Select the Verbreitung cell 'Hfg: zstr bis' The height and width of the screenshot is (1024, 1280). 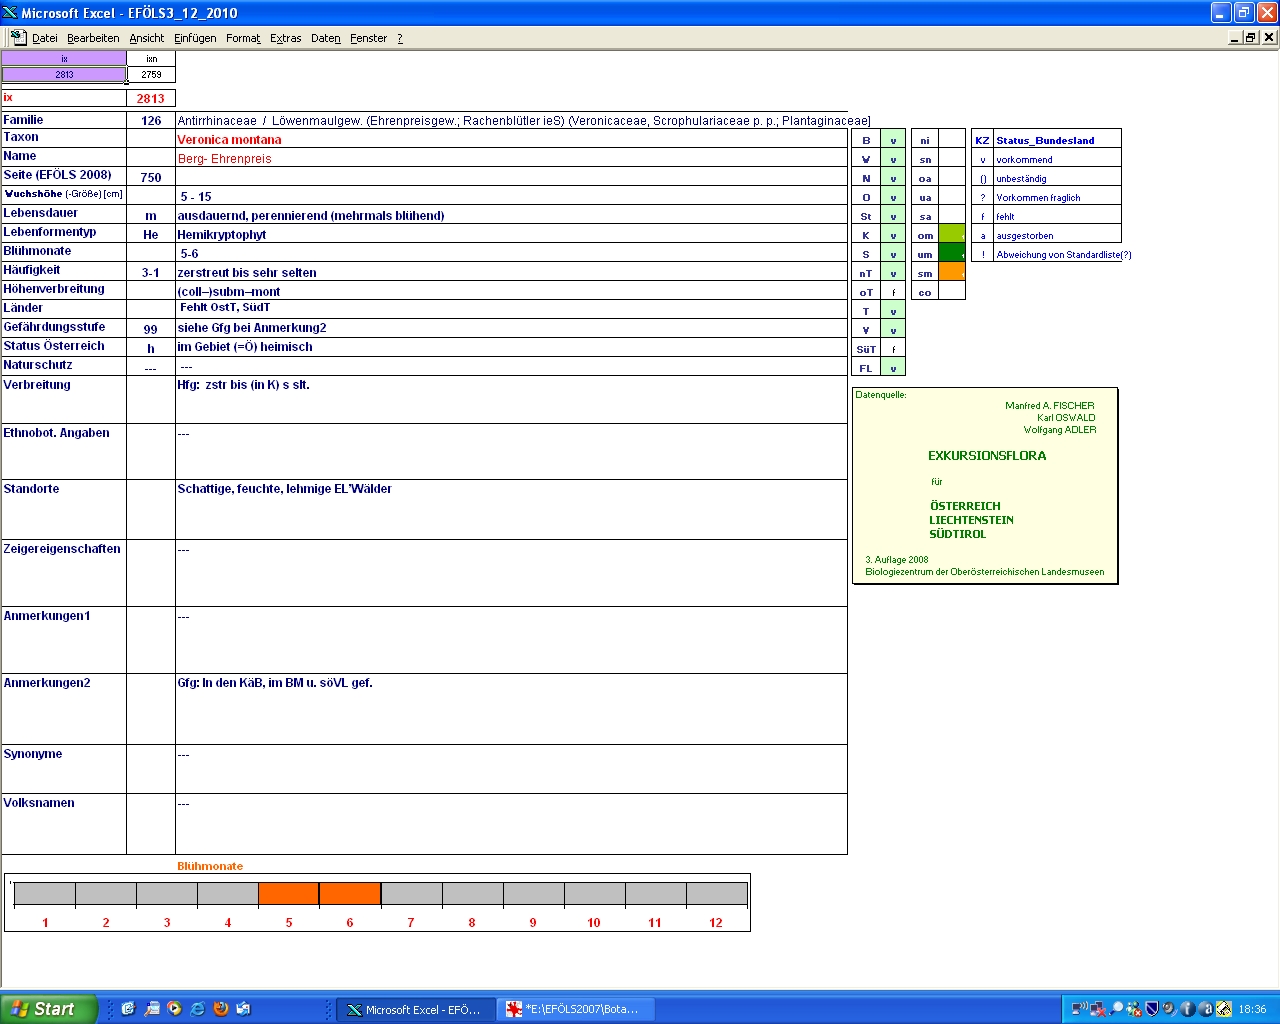pos(511,399)
